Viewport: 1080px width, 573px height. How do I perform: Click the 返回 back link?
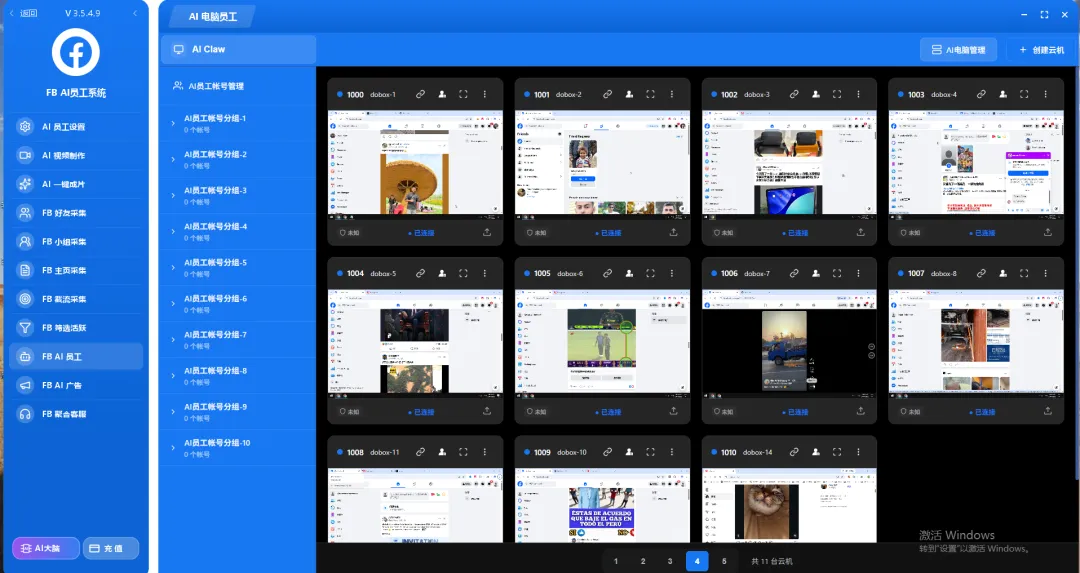click(23, 13)
